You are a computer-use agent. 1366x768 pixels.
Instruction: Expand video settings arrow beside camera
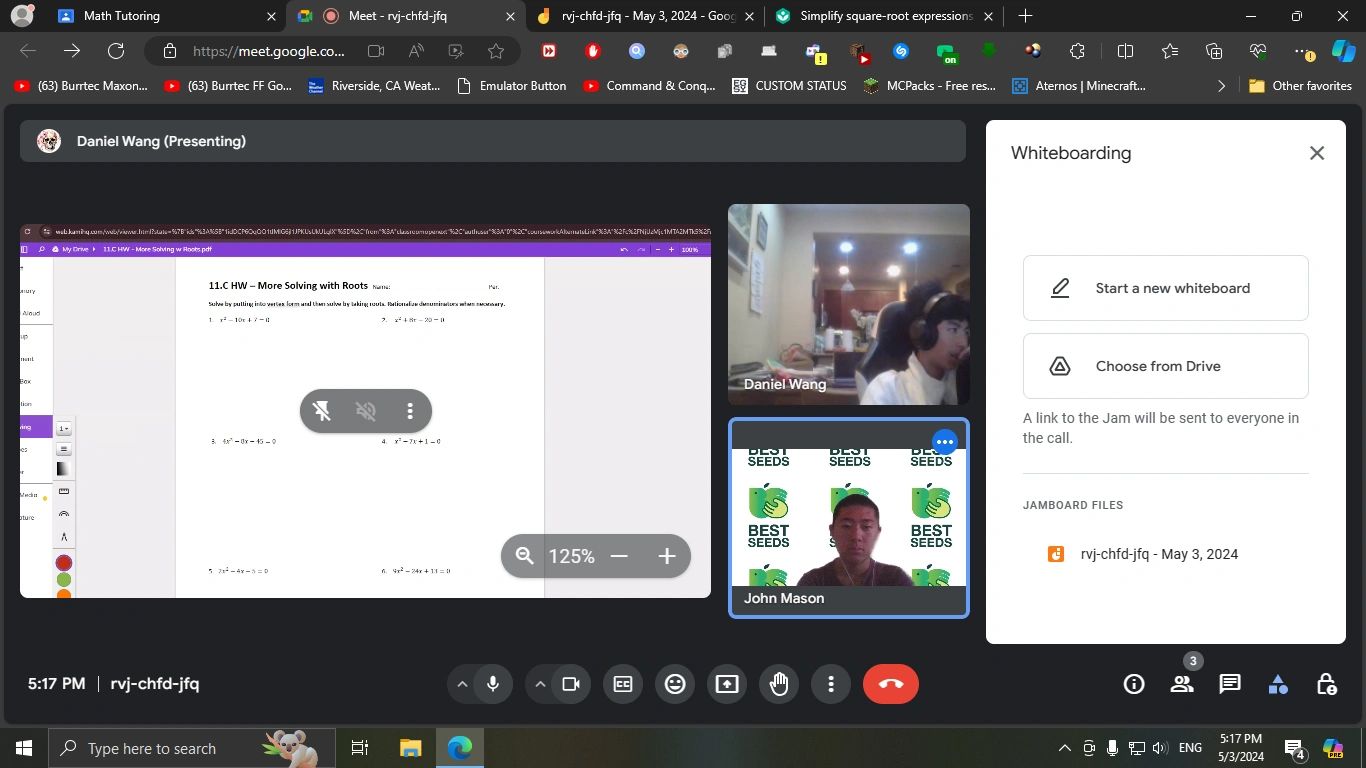coord(540,684)
